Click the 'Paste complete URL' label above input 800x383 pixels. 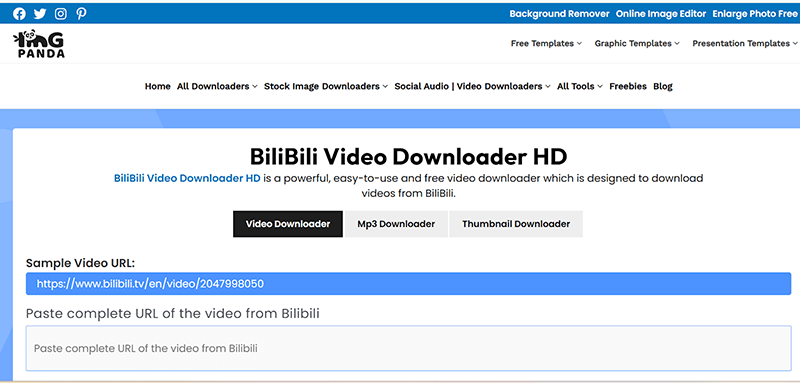click(173, 313)
